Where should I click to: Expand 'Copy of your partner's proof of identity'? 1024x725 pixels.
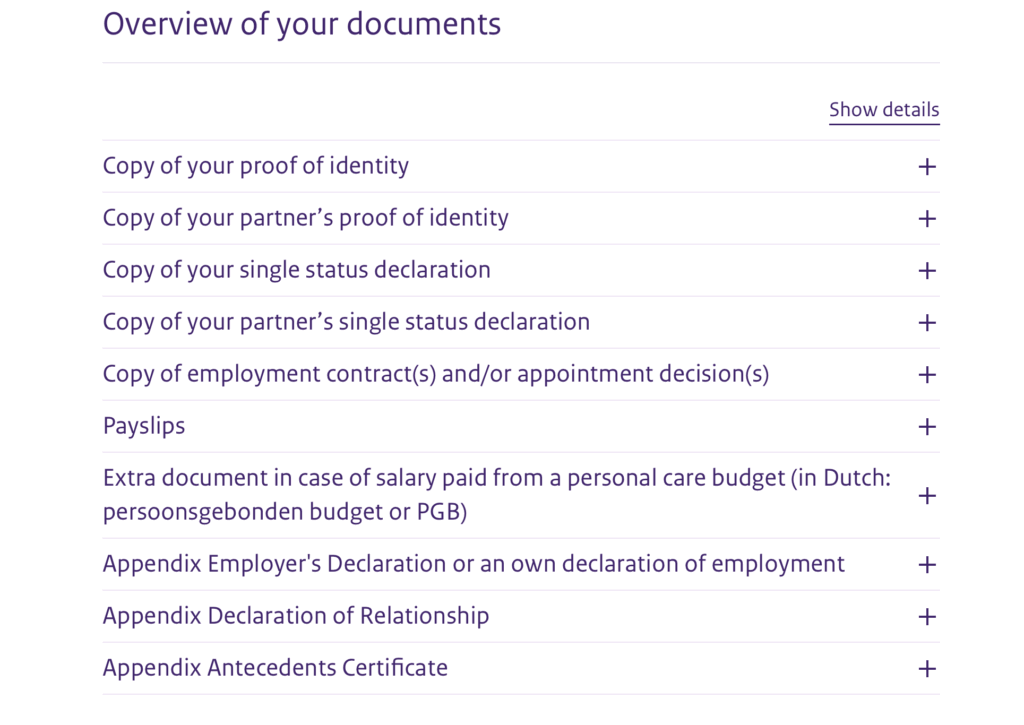pos(306,218)
